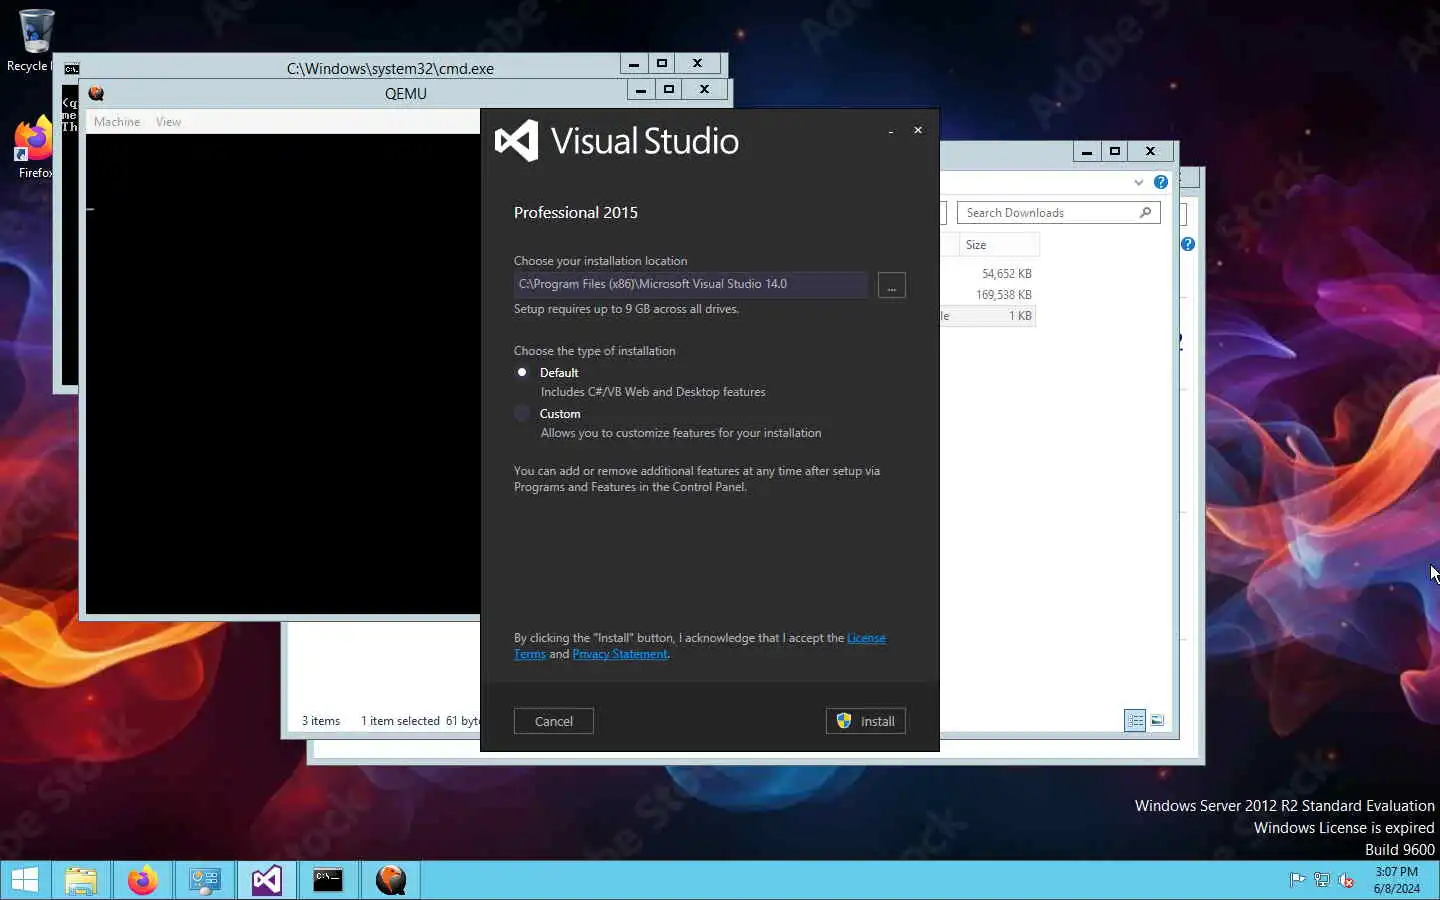Maximize the Downloads Explorer window
This screenshot has height=900, width=1440.
[1115, 152]
